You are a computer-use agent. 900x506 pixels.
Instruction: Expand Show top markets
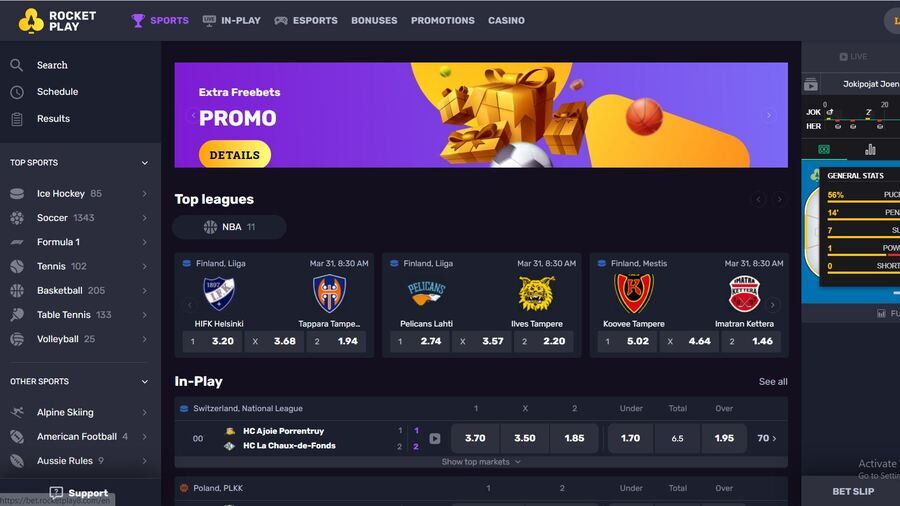481,462
